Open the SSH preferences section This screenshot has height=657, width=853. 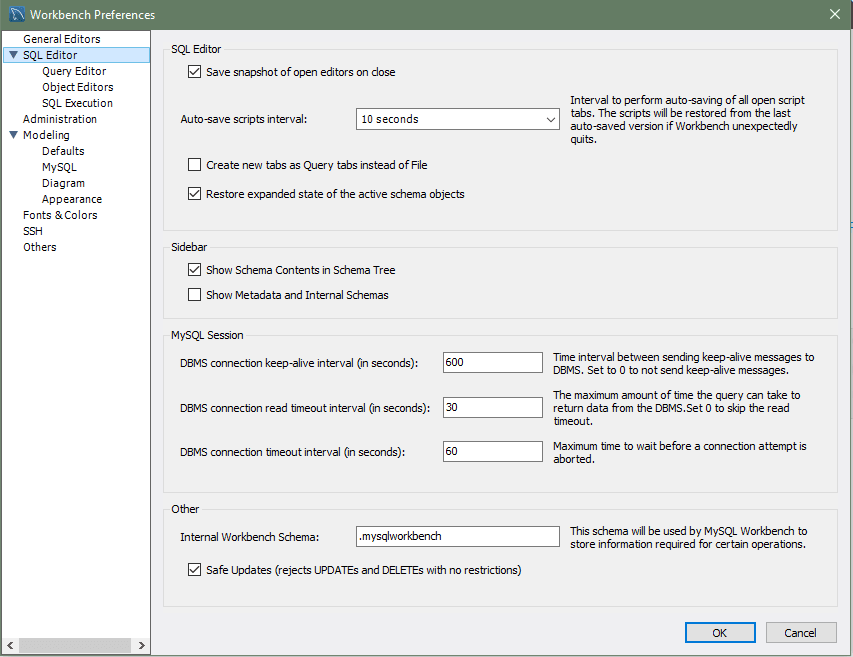[x=33, y=231]
